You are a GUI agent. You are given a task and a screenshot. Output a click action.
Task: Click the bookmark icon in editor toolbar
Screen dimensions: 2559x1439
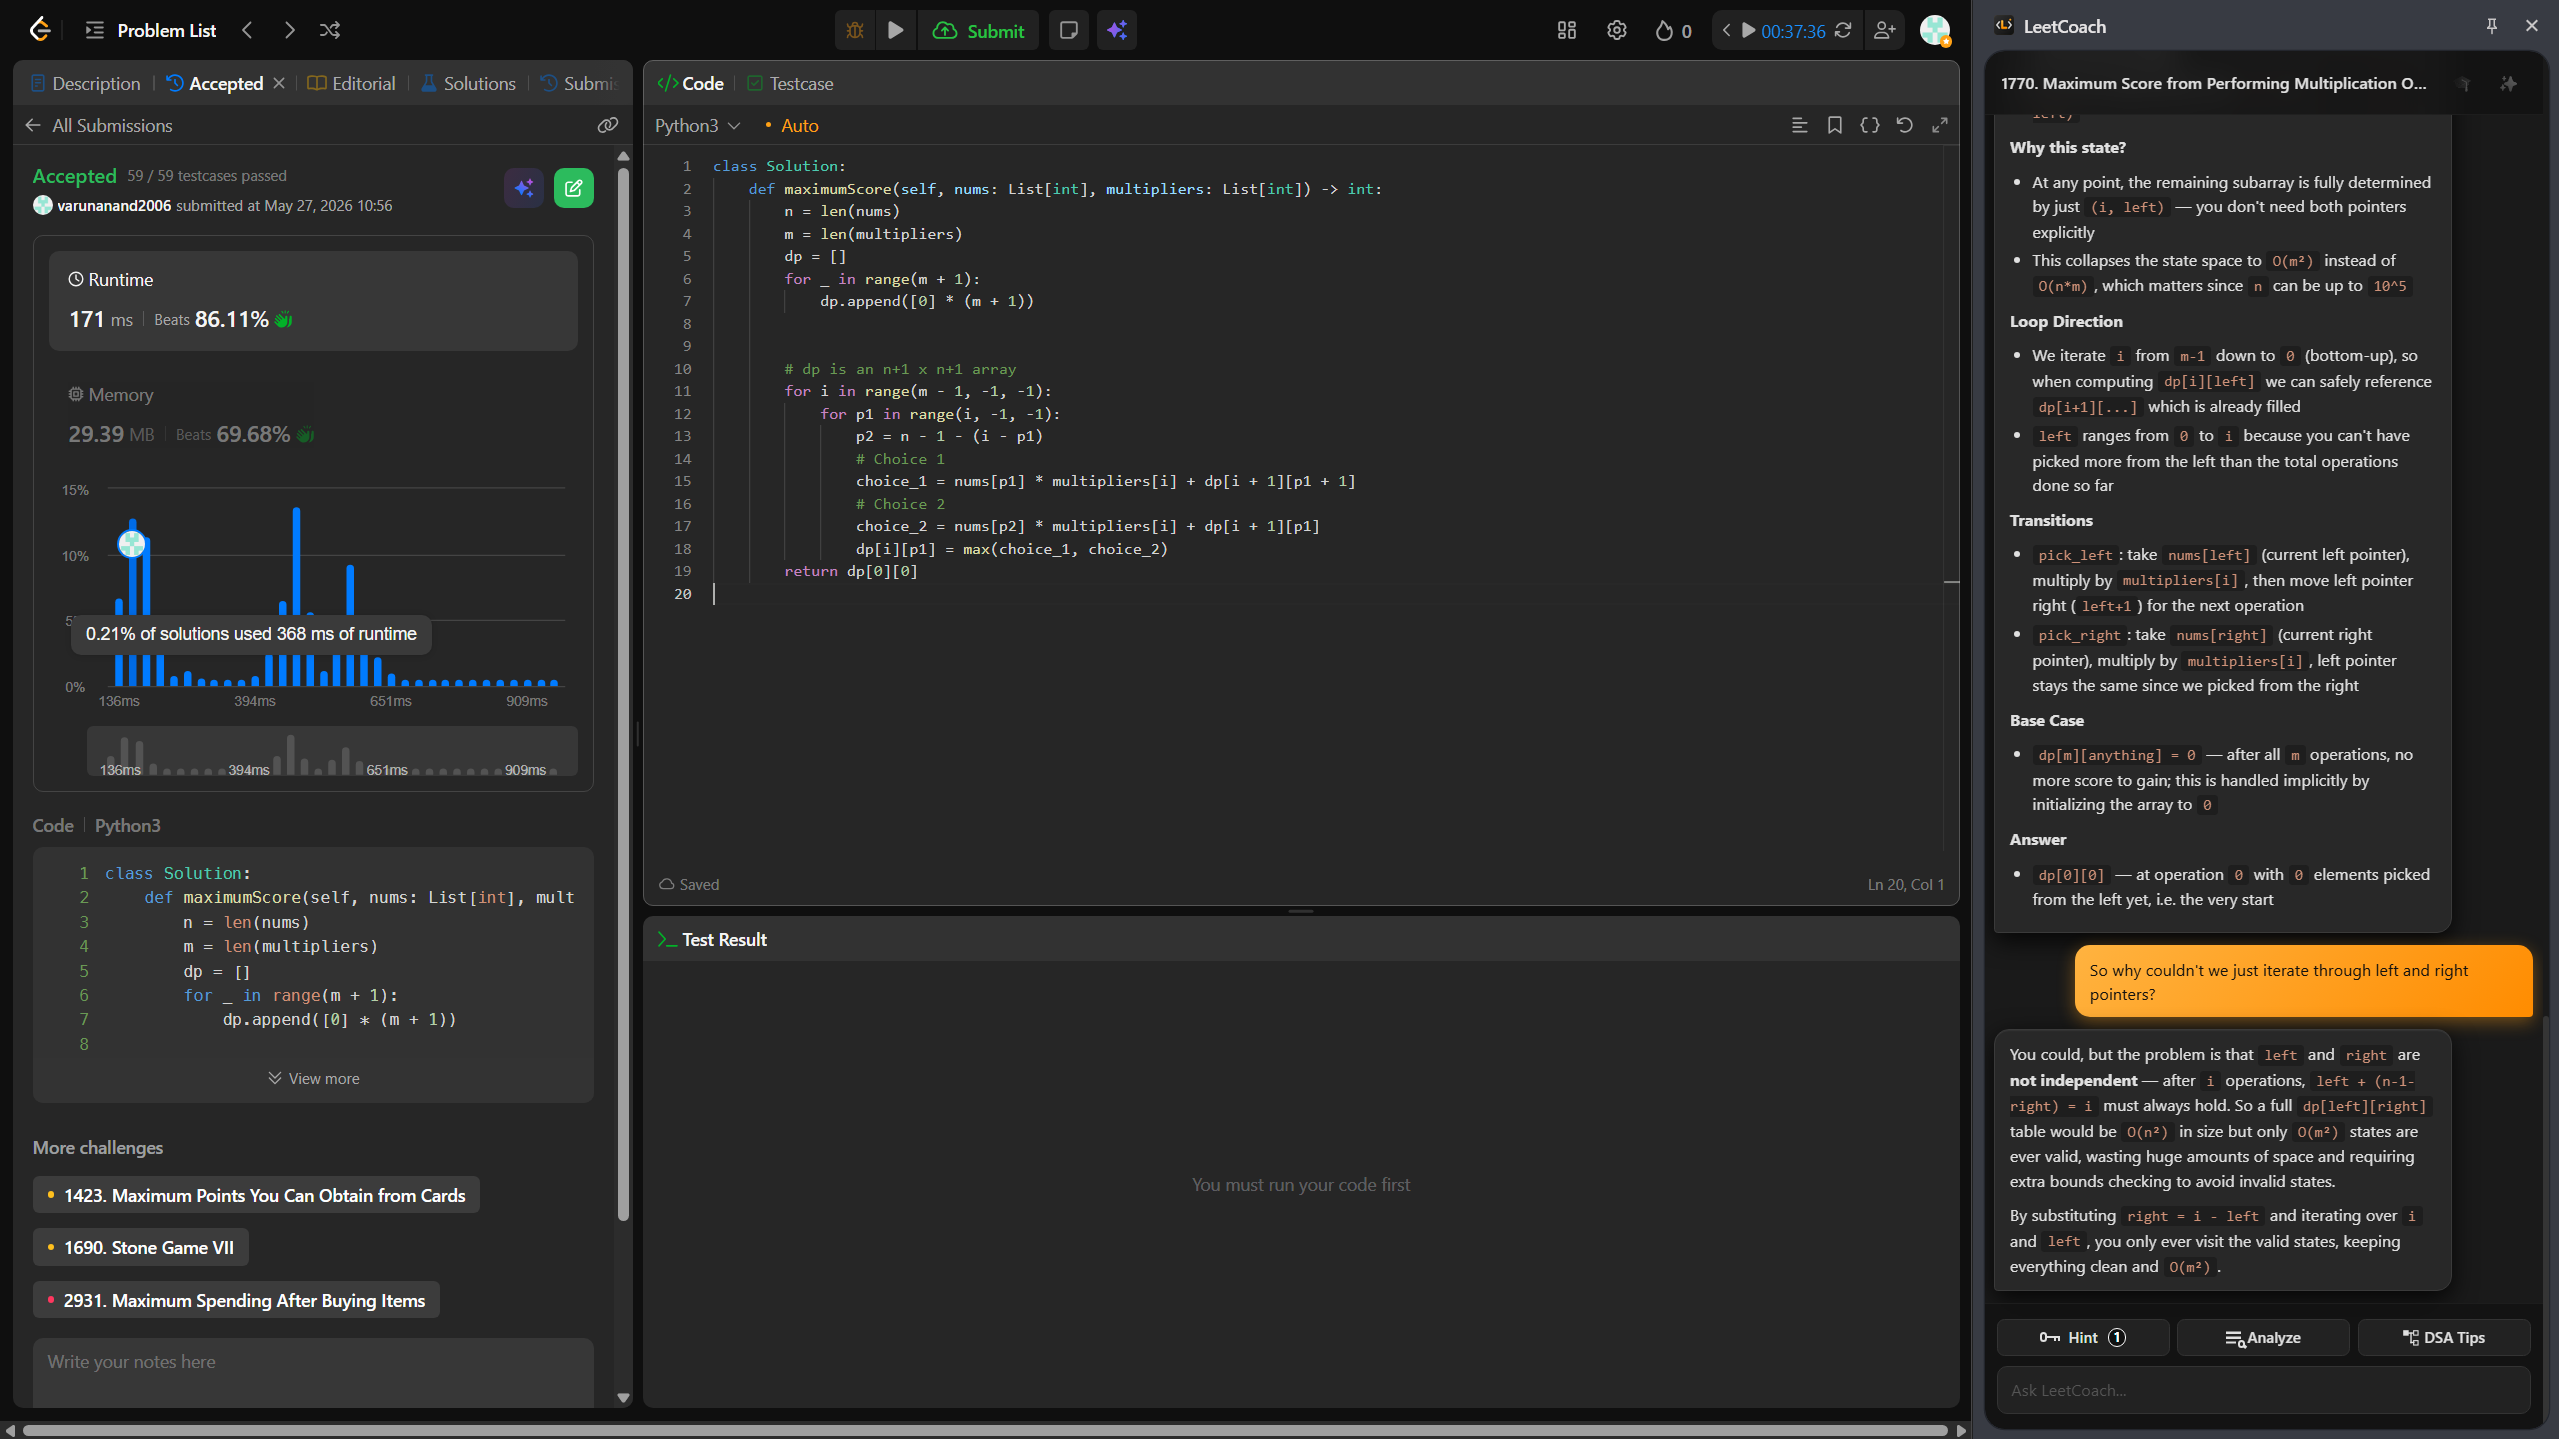tap(1835, 125)
